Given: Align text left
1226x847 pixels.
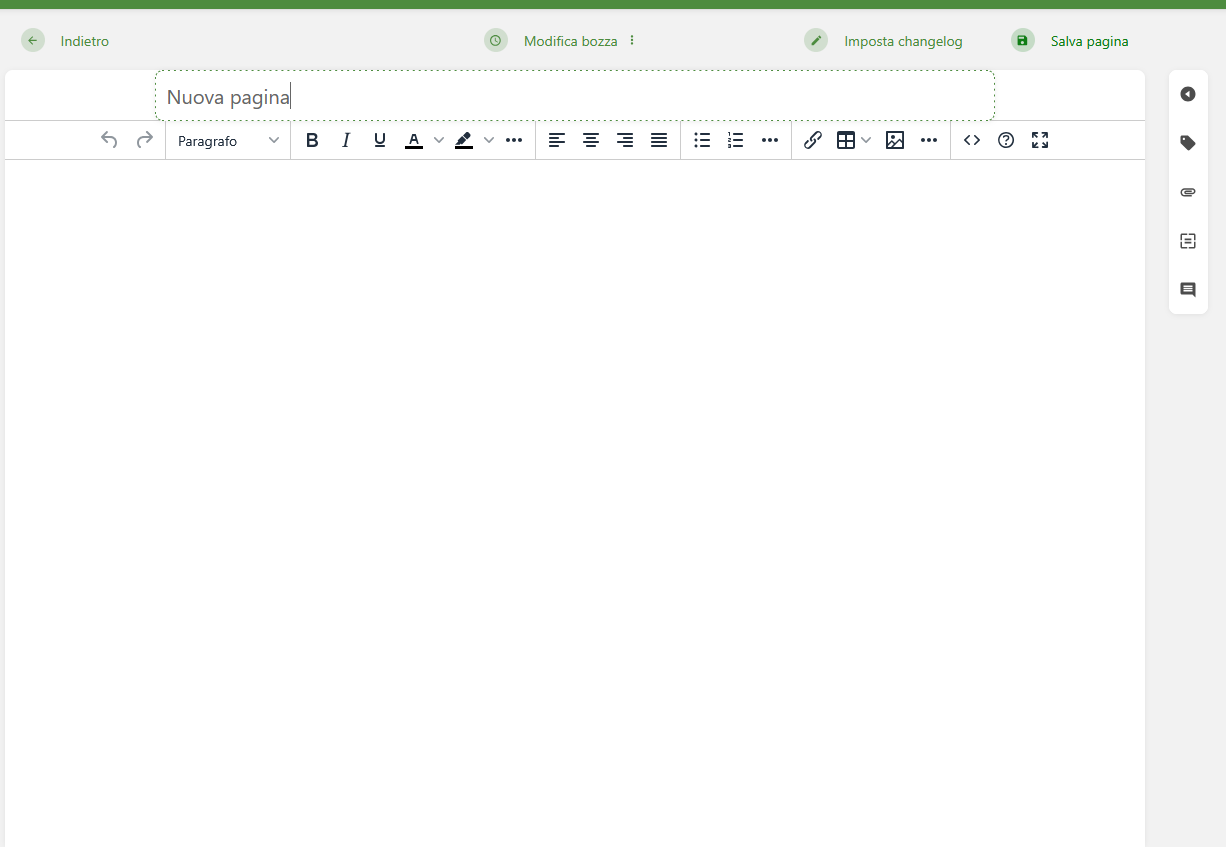Looking at the screenshot, I should click(557, 140).
